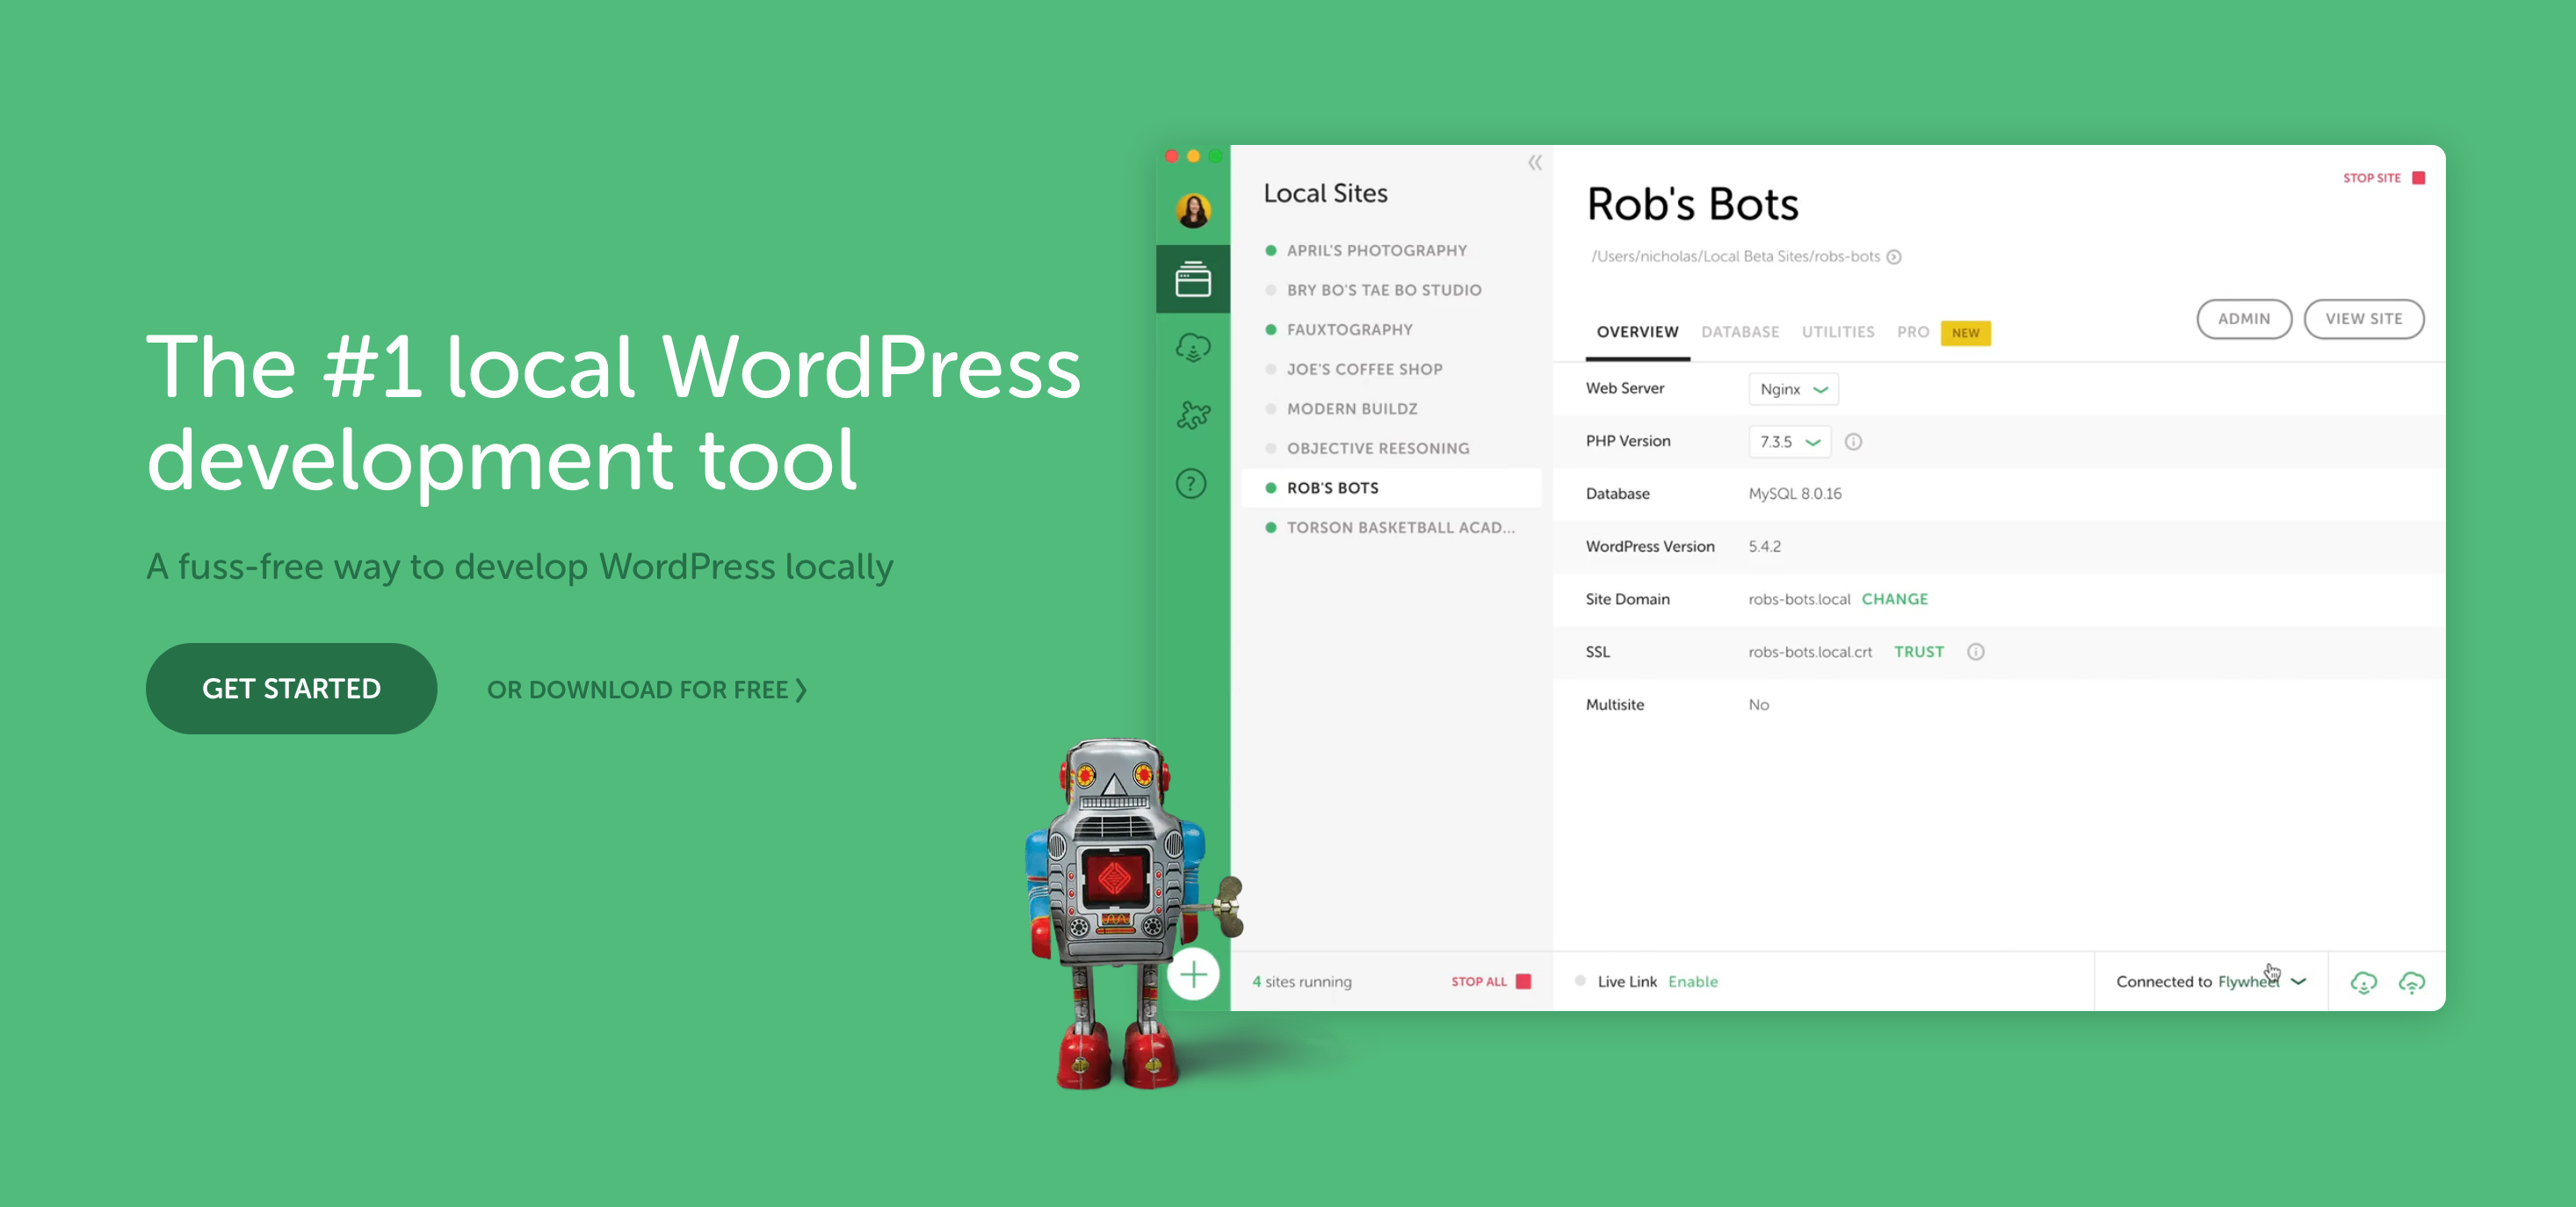Open the Connect cloud sidebar icon
This screenshot has width=2576, height=1207.
click(1193, 347)
